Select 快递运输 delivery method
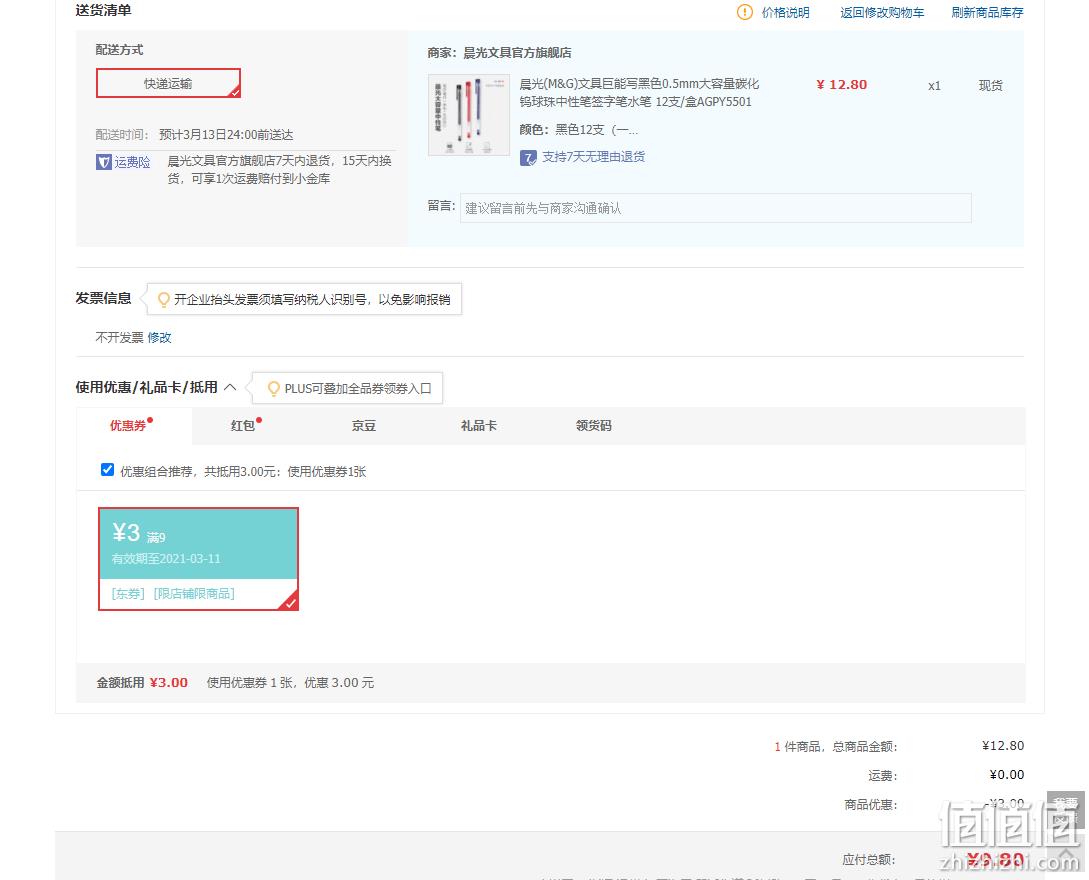The image size is (1089, 880). 168,83
